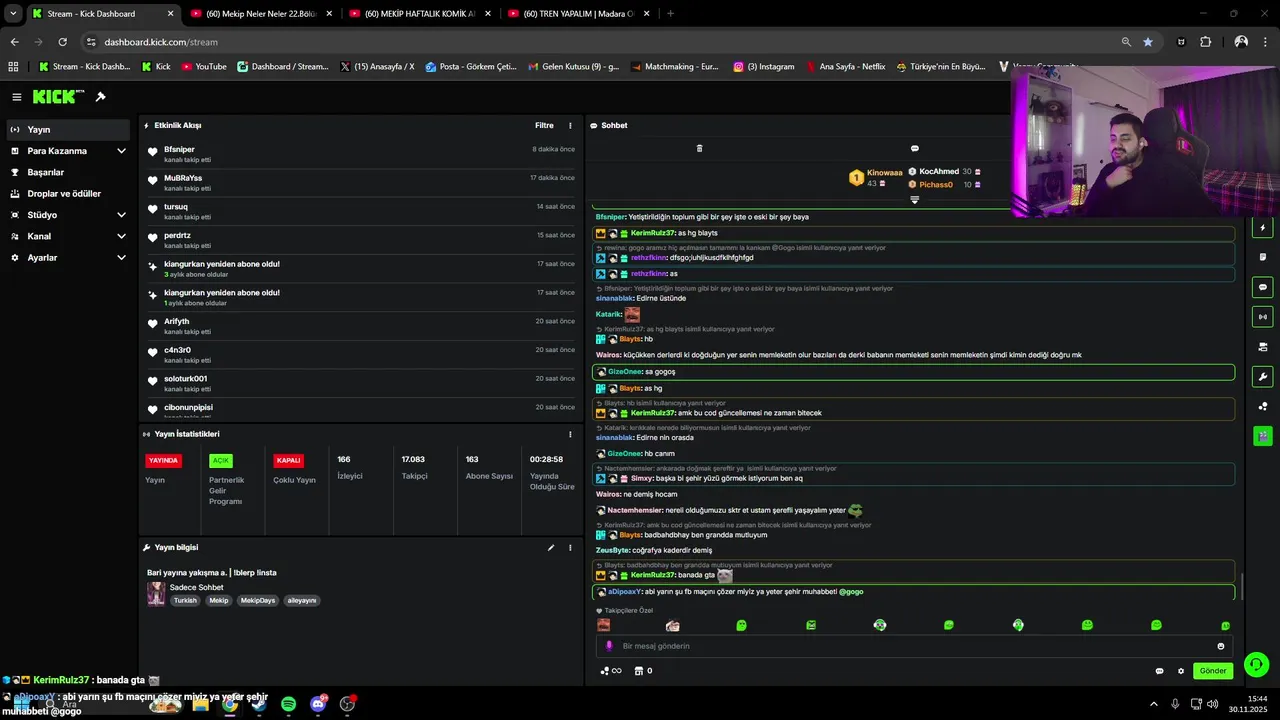
Task: Select Yayın in the sidebar
Action: 68,129
